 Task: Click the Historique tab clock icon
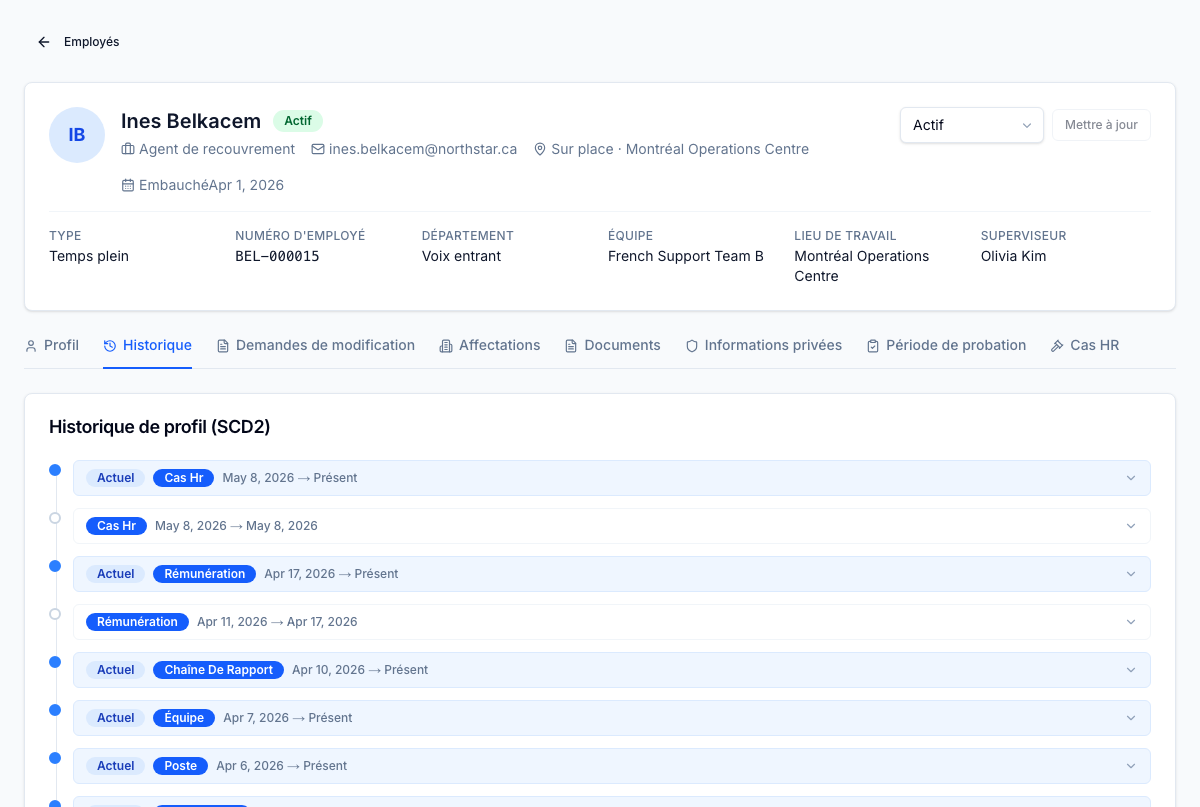click(x=110, y=345)
